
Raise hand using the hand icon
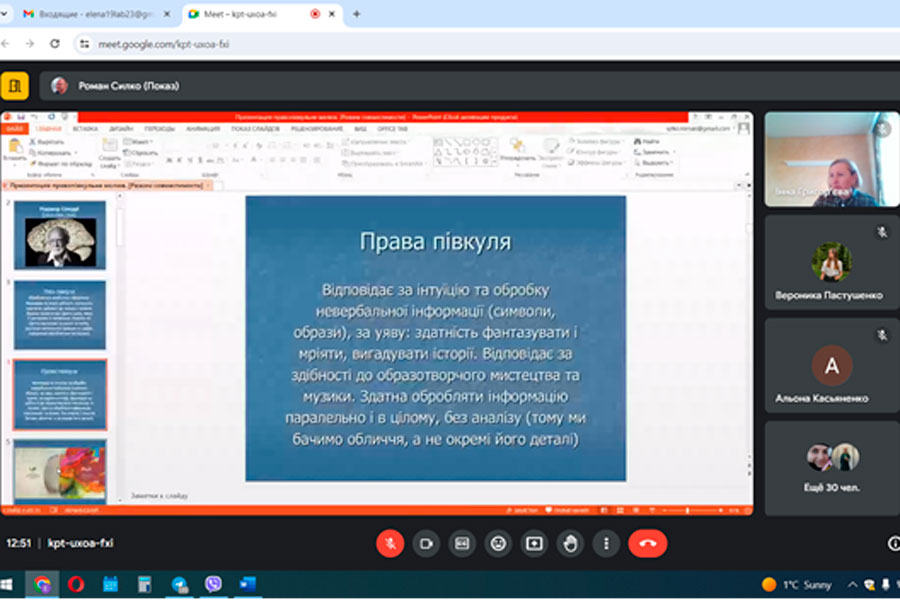tap(570, 543)
